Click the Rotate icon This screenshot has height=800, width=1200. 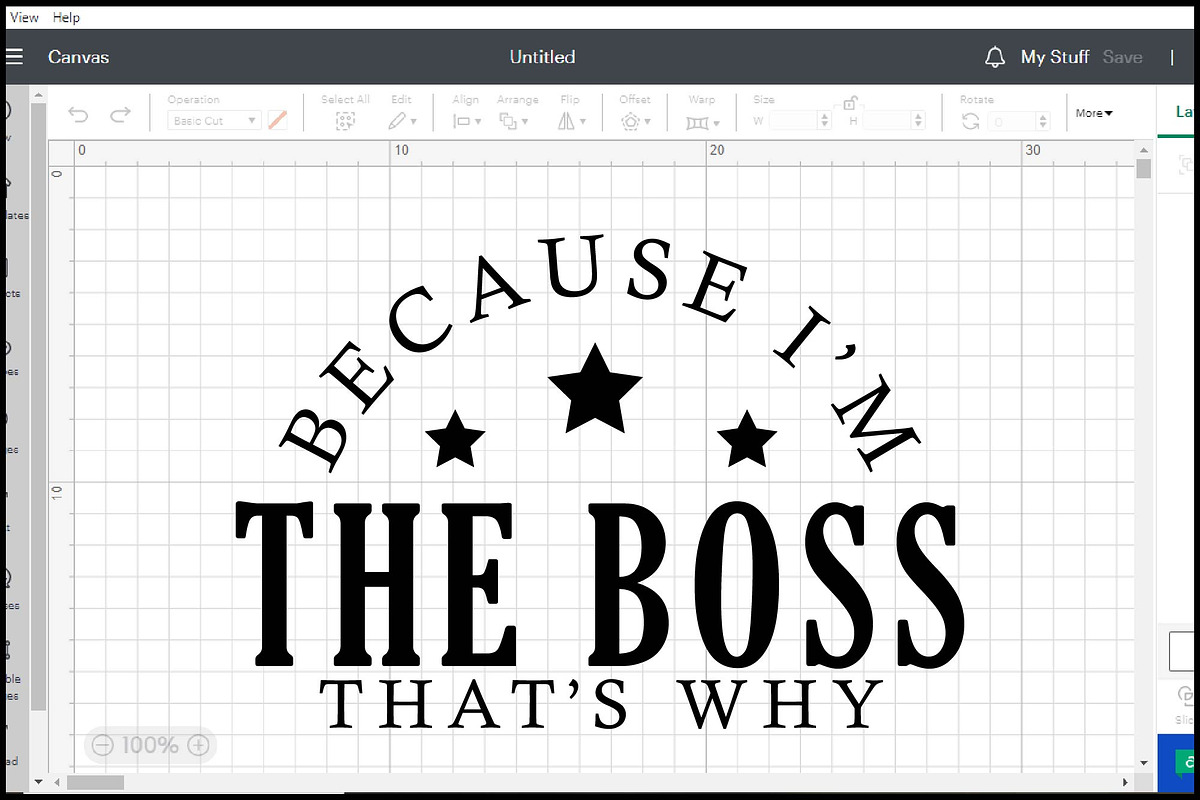click(970, 121)
